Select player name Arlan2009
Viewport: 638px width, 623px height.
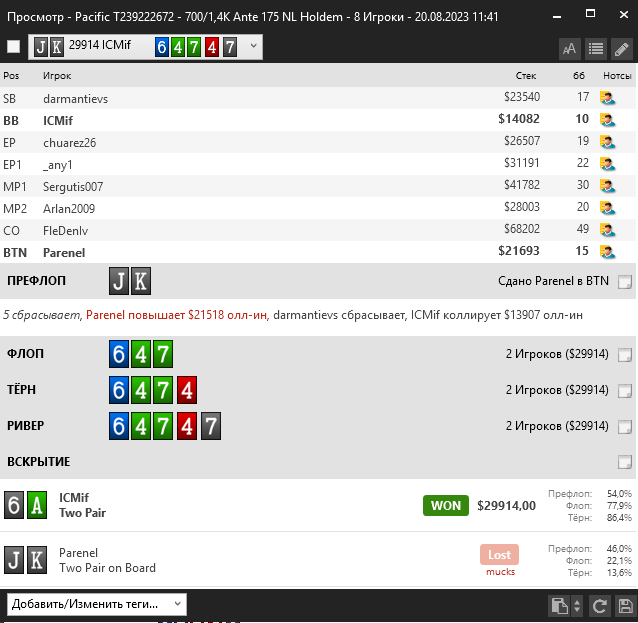(69, 209)
